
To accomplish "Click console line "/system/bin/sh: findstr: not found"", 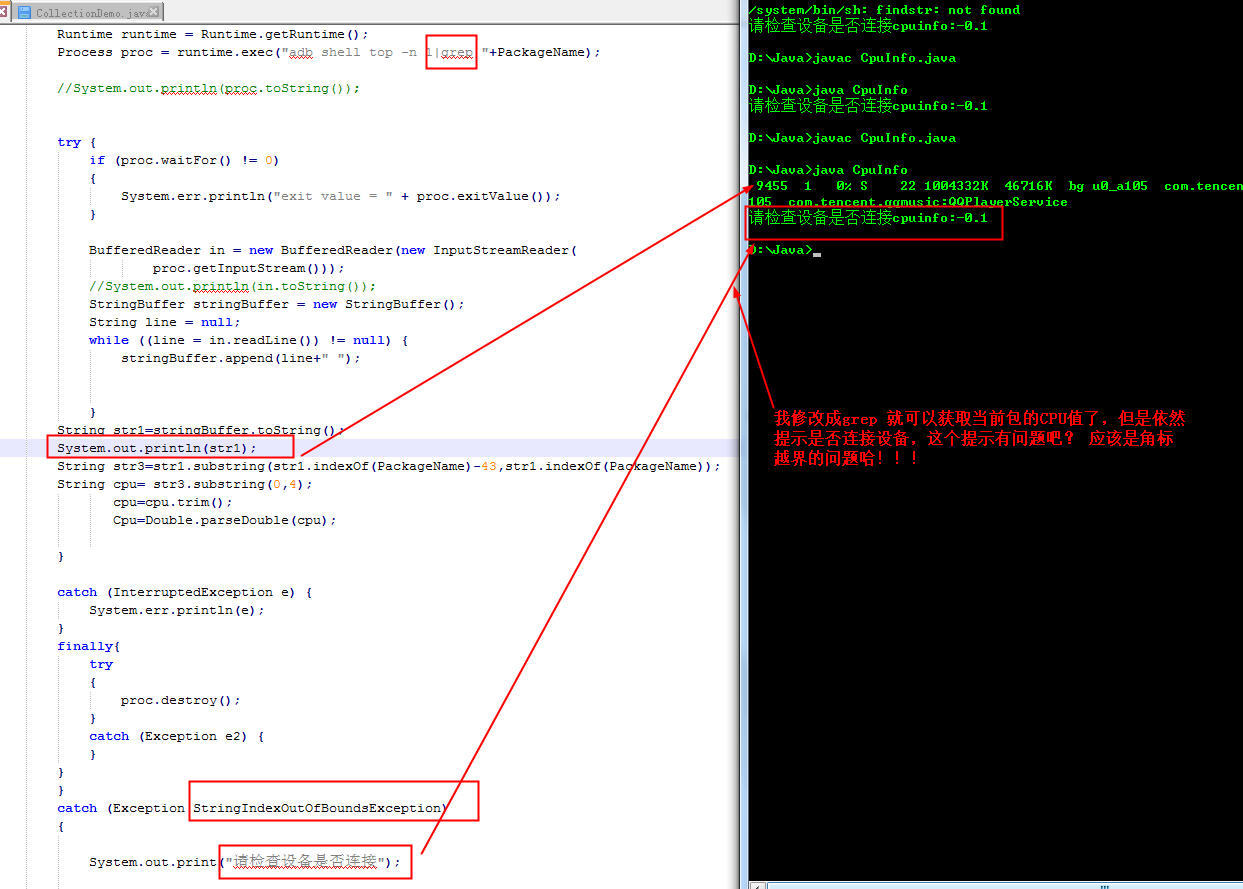I will pos(884,10).
